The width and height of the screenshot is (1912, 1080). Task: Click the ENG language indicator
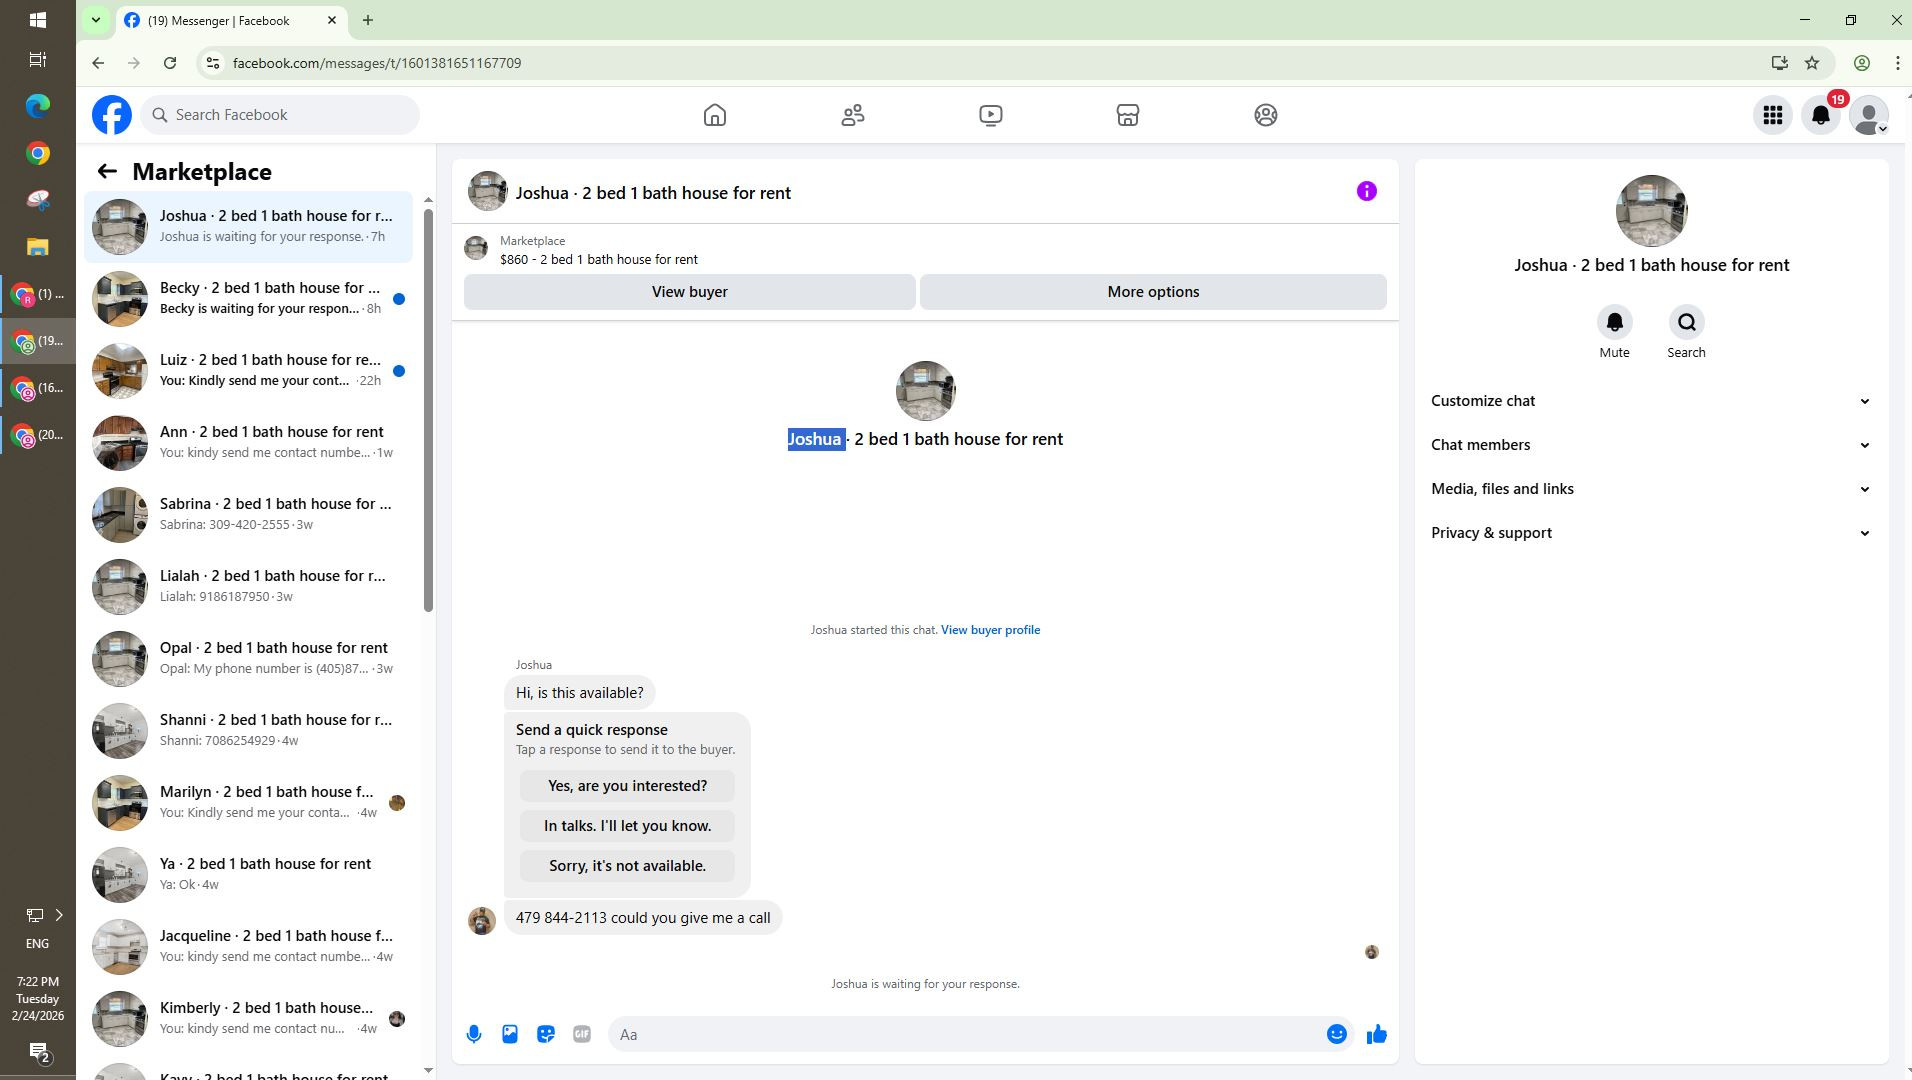coord(37,943)
